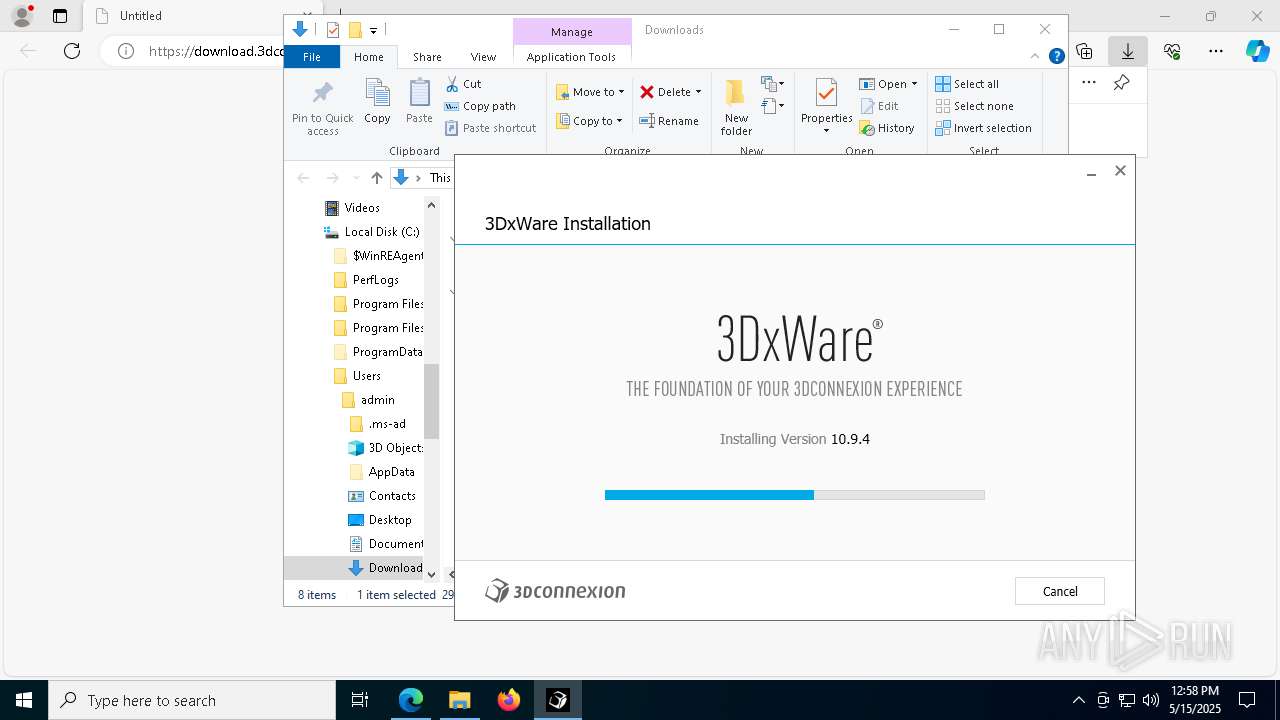Open File Explorer from taskbar
1280x720 pixels.
pos(460,700)
